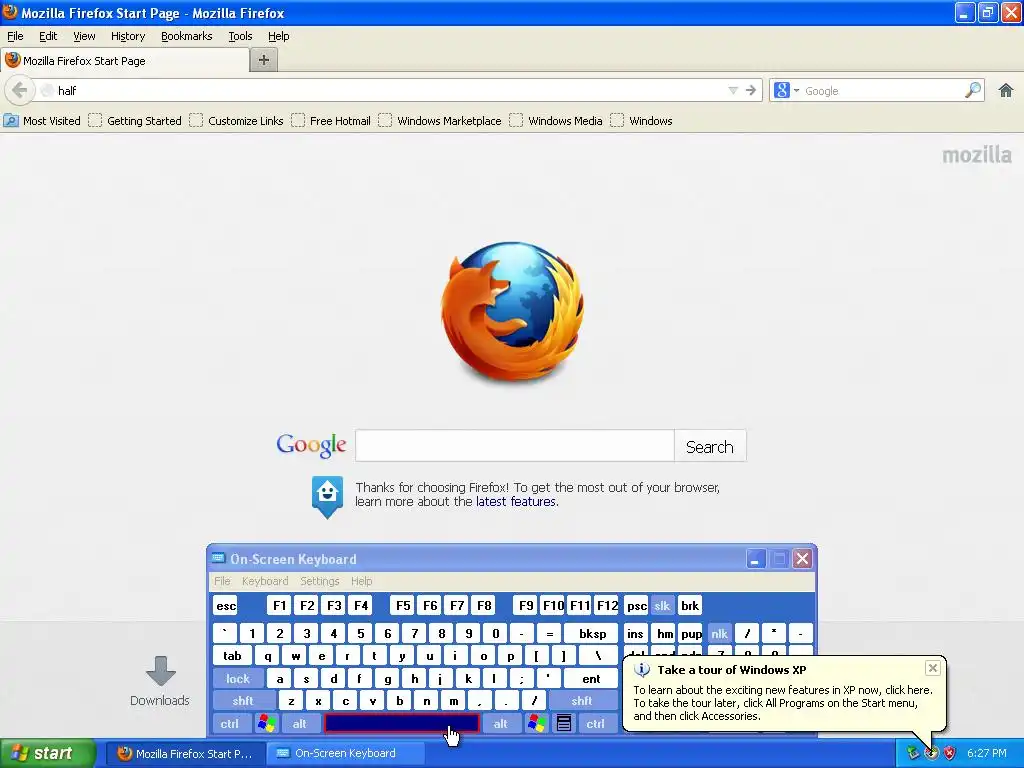Toggle the left alt key
This screenshot has height=768, width=1024.
(x=299, y=724)
